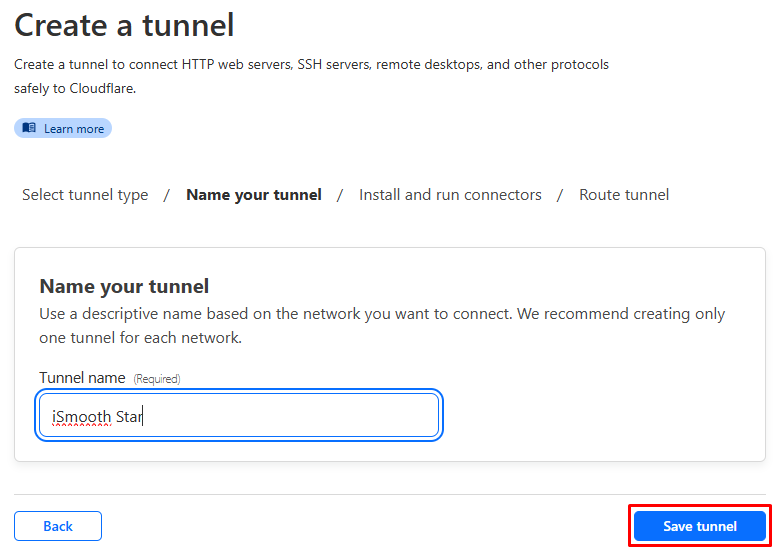Click the Create a tunnel page heading
The image size is (779, 554).
[x=124, y=25]
